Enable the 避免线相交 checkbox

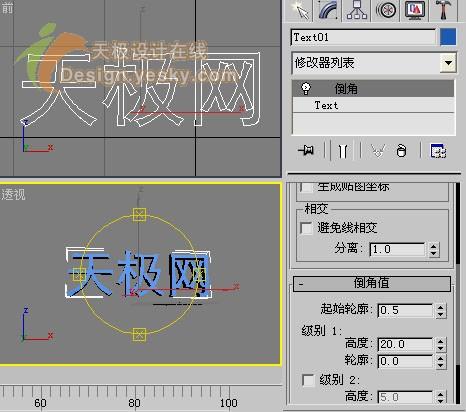(x=306, y=228)
